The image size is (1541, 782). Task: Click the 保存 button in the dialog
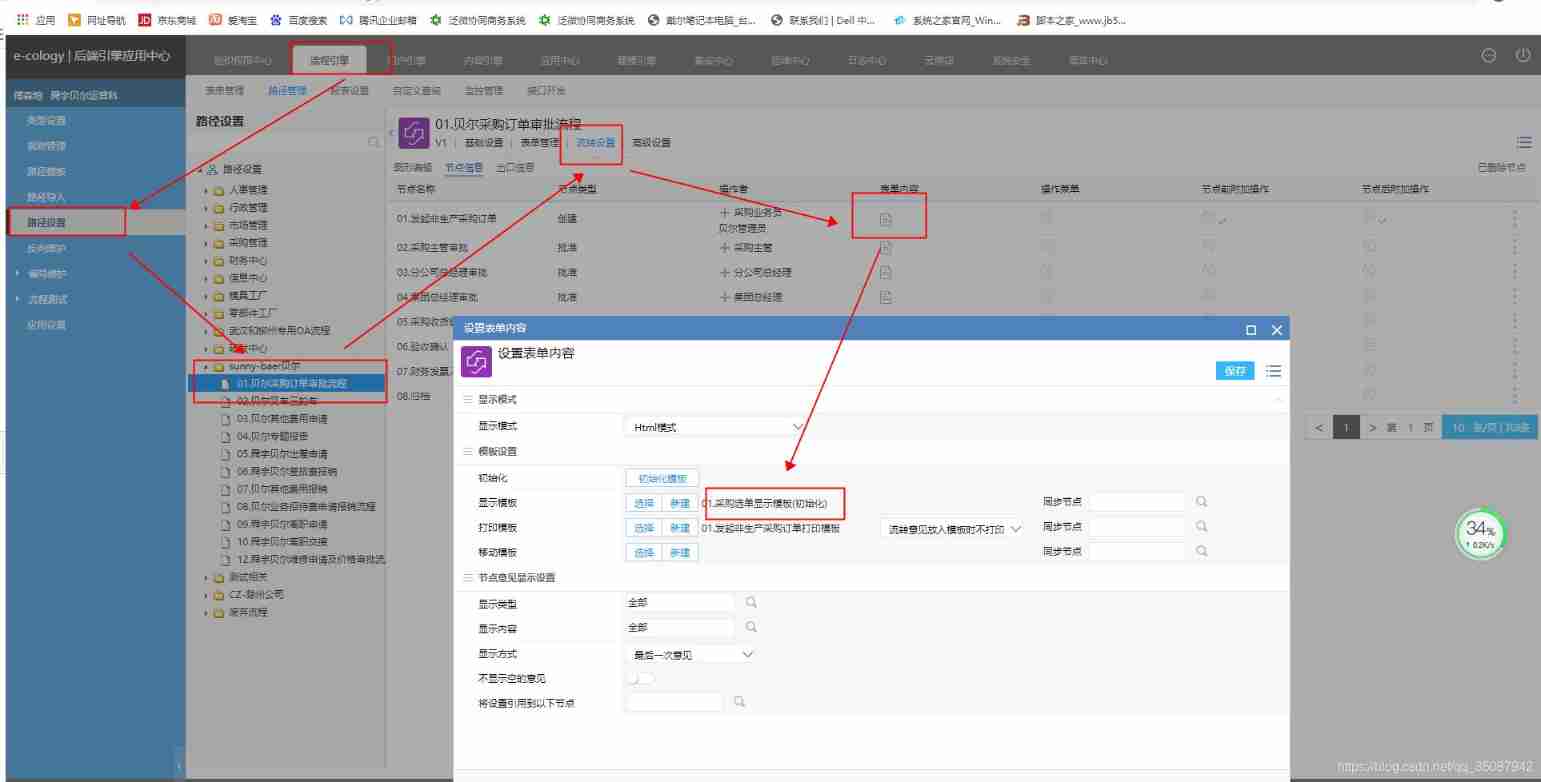tap(1235, 370)
